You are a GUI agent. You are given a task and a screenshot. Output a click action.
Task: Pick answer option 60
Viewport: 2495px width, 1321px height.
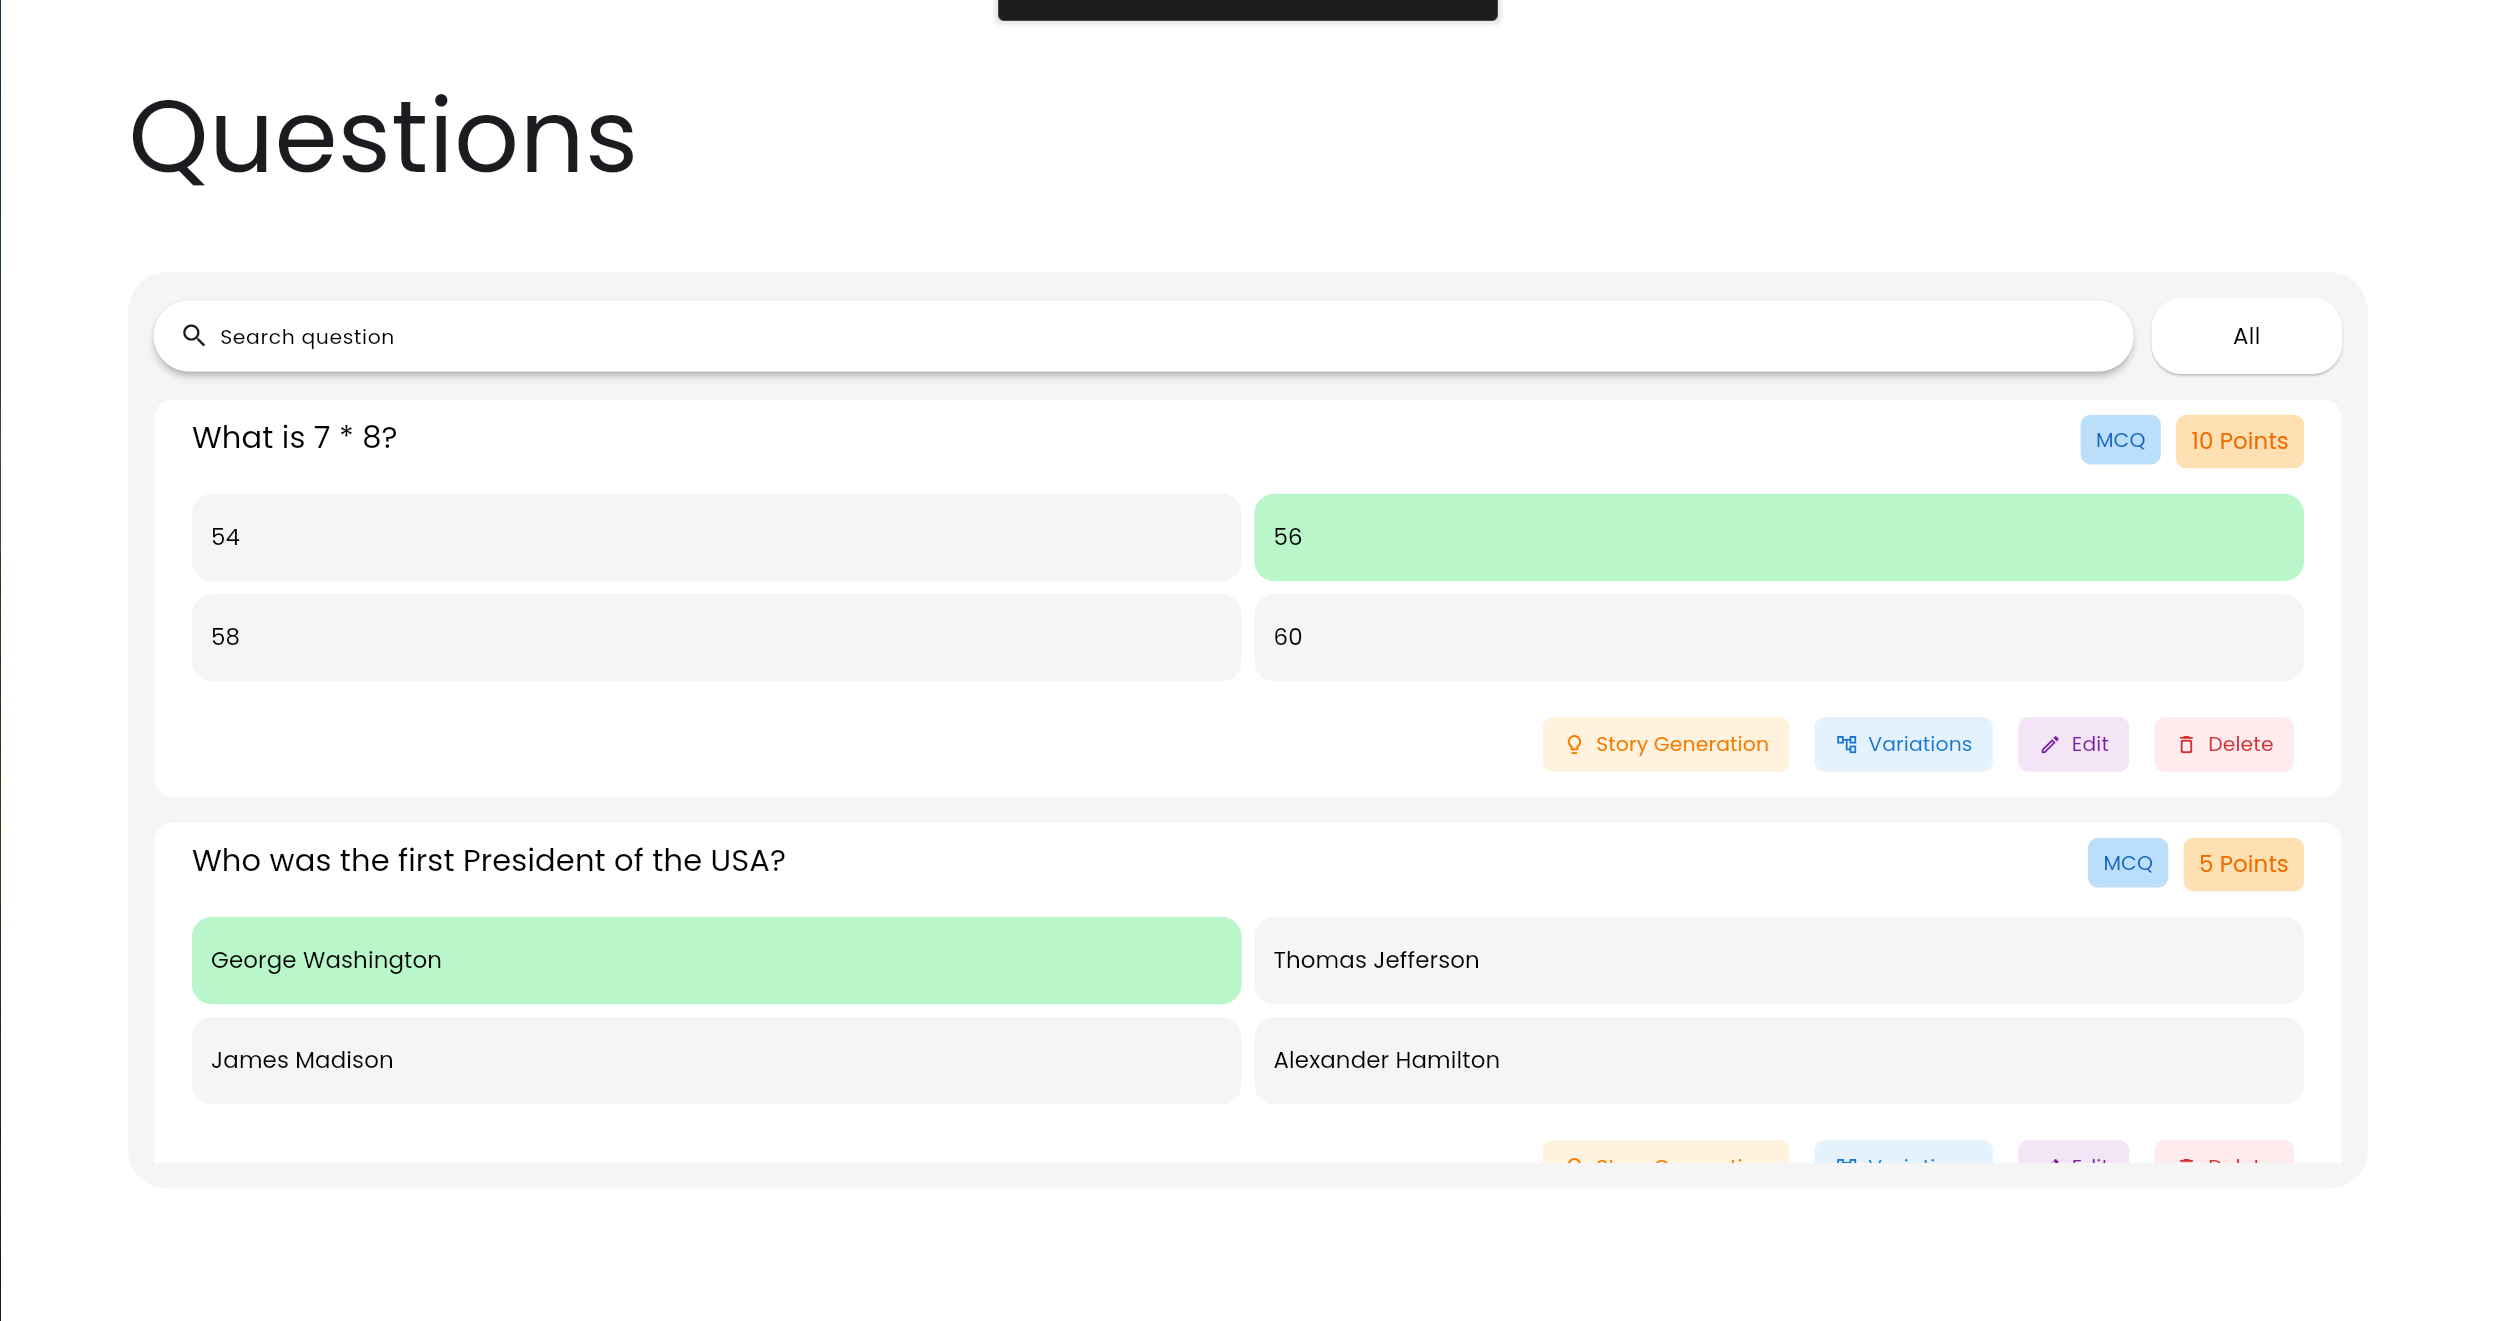1777,637
